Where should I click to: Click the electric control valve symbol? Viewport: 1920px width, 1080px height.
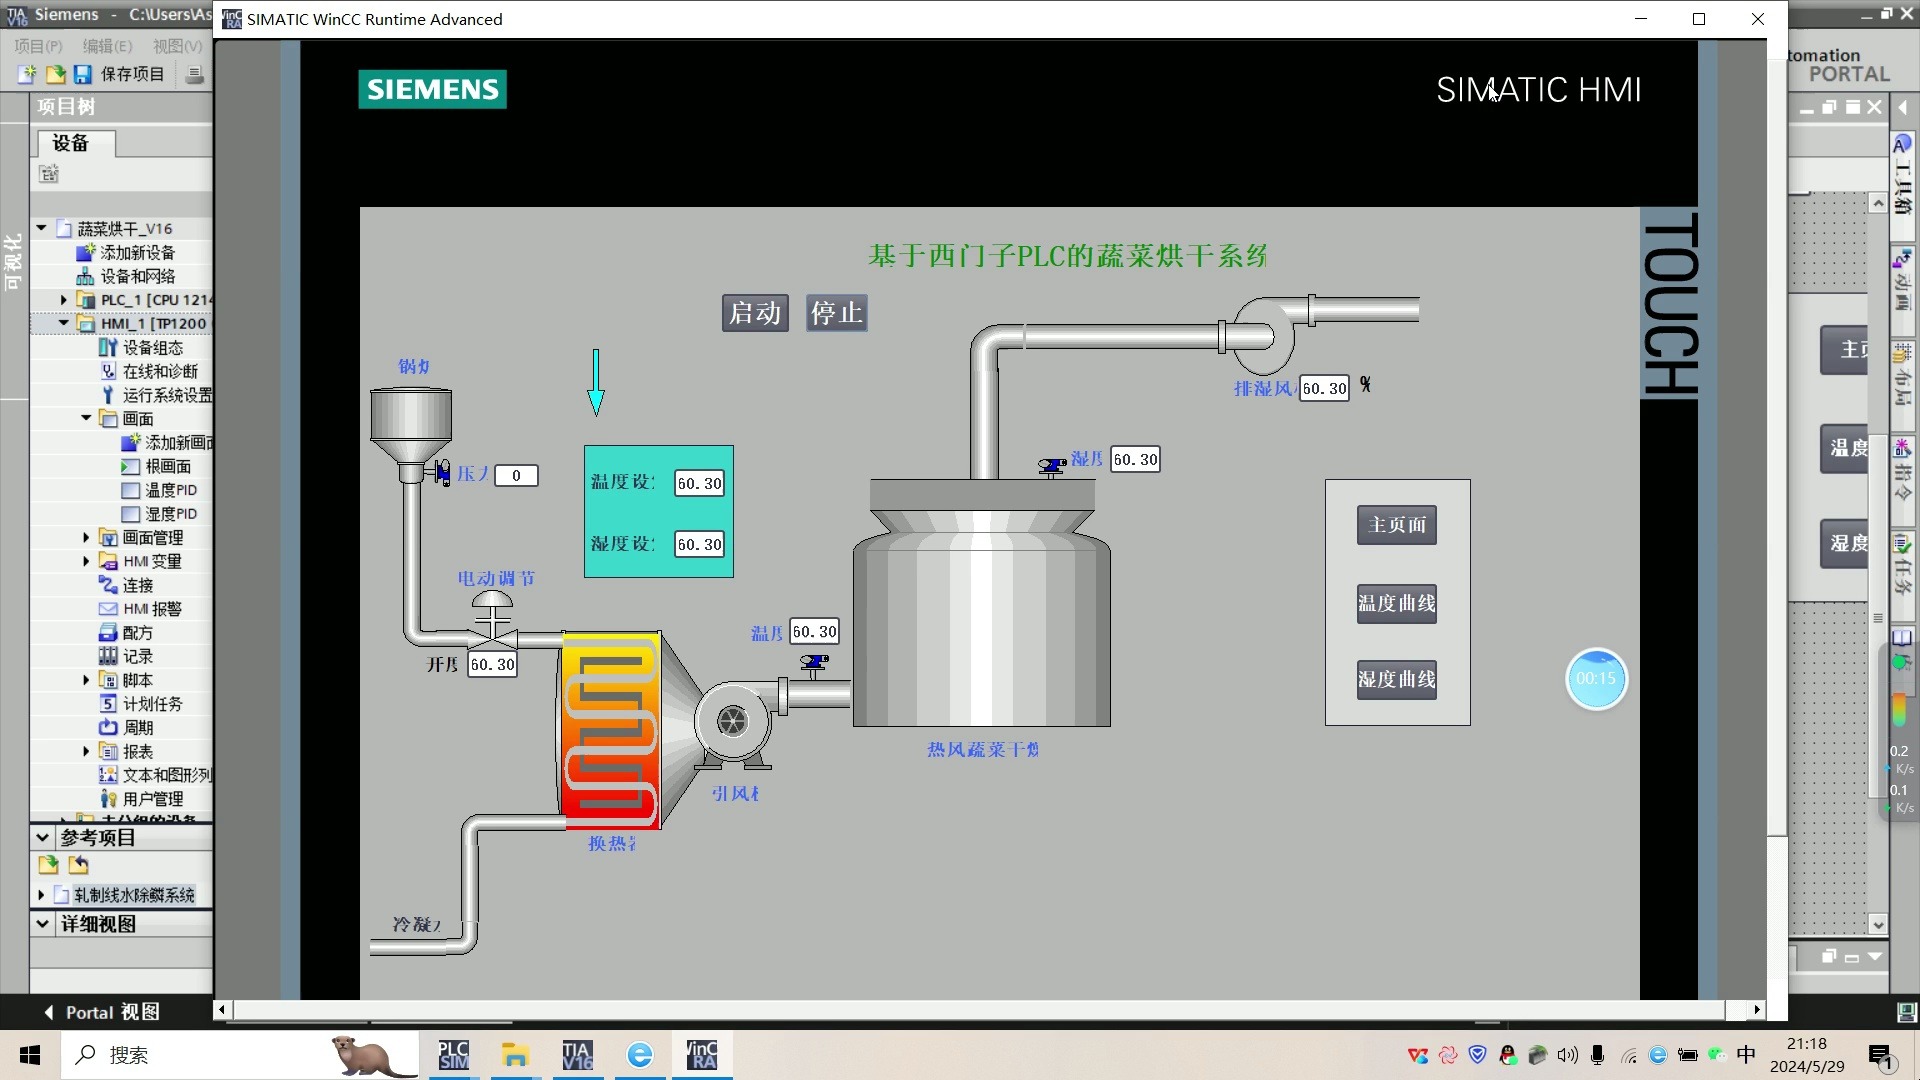pos(492,618)
